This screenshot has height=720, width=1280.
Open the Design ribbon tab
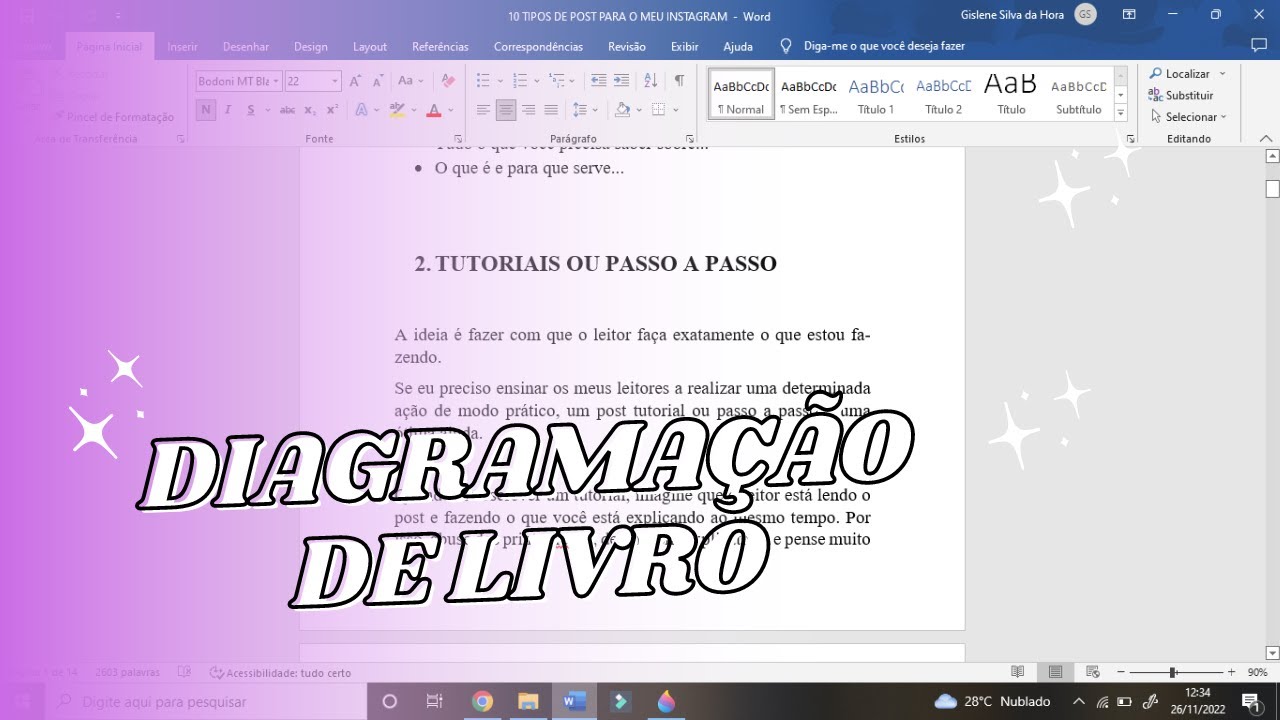pos(311,47)
